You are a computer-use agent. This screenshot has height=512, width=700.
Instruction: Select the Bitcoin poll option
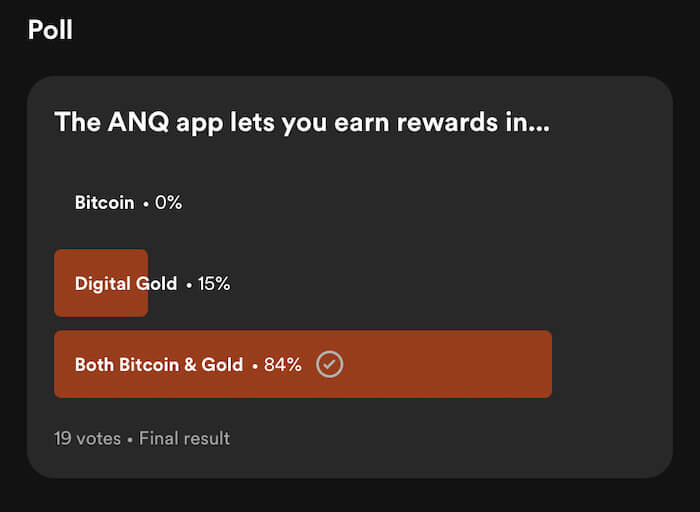[x=104, y=203]
